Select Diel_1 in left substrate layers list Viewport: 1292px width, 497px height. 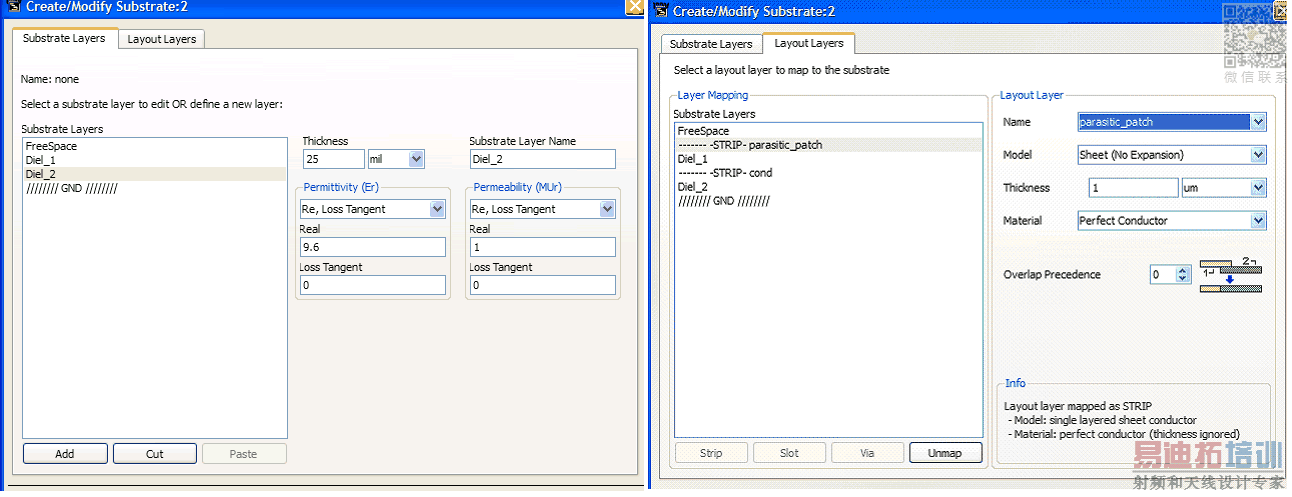154,160
